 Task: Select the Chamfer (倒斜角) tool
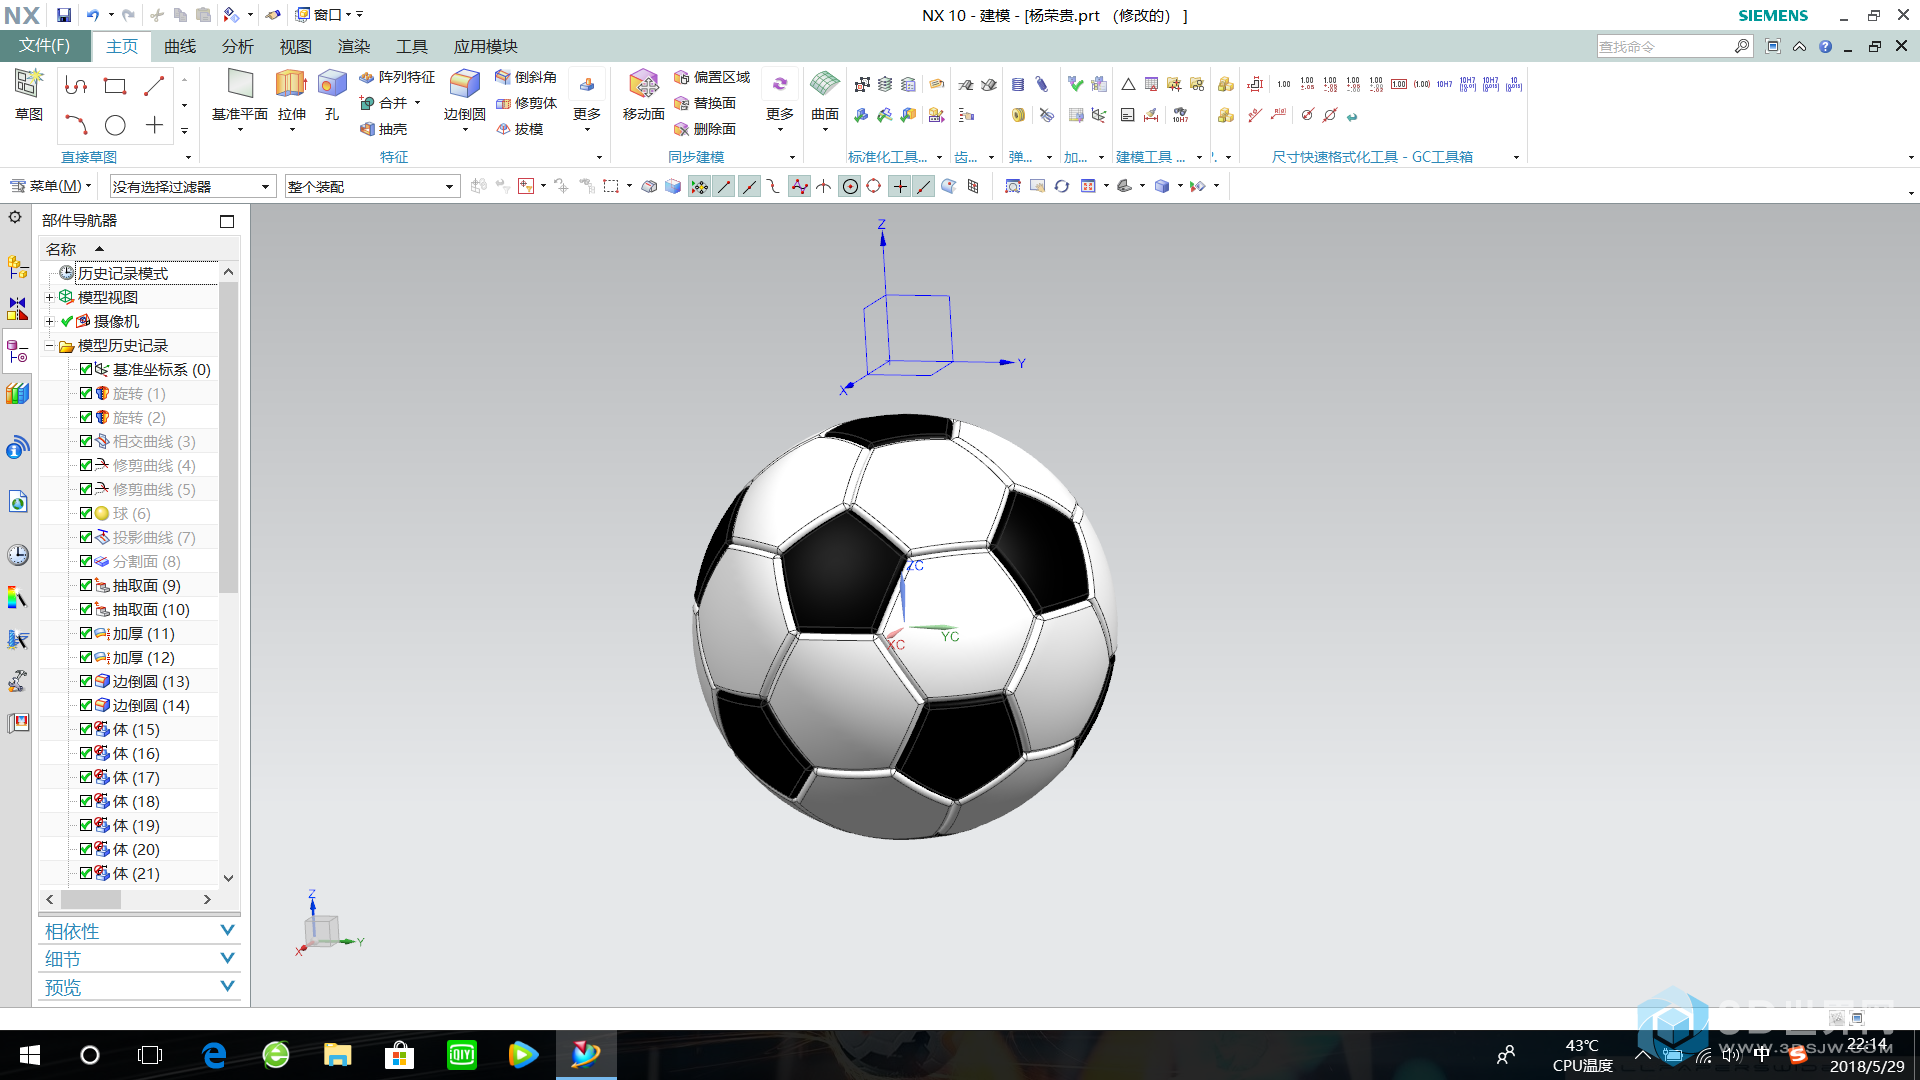tap(525, 77)
